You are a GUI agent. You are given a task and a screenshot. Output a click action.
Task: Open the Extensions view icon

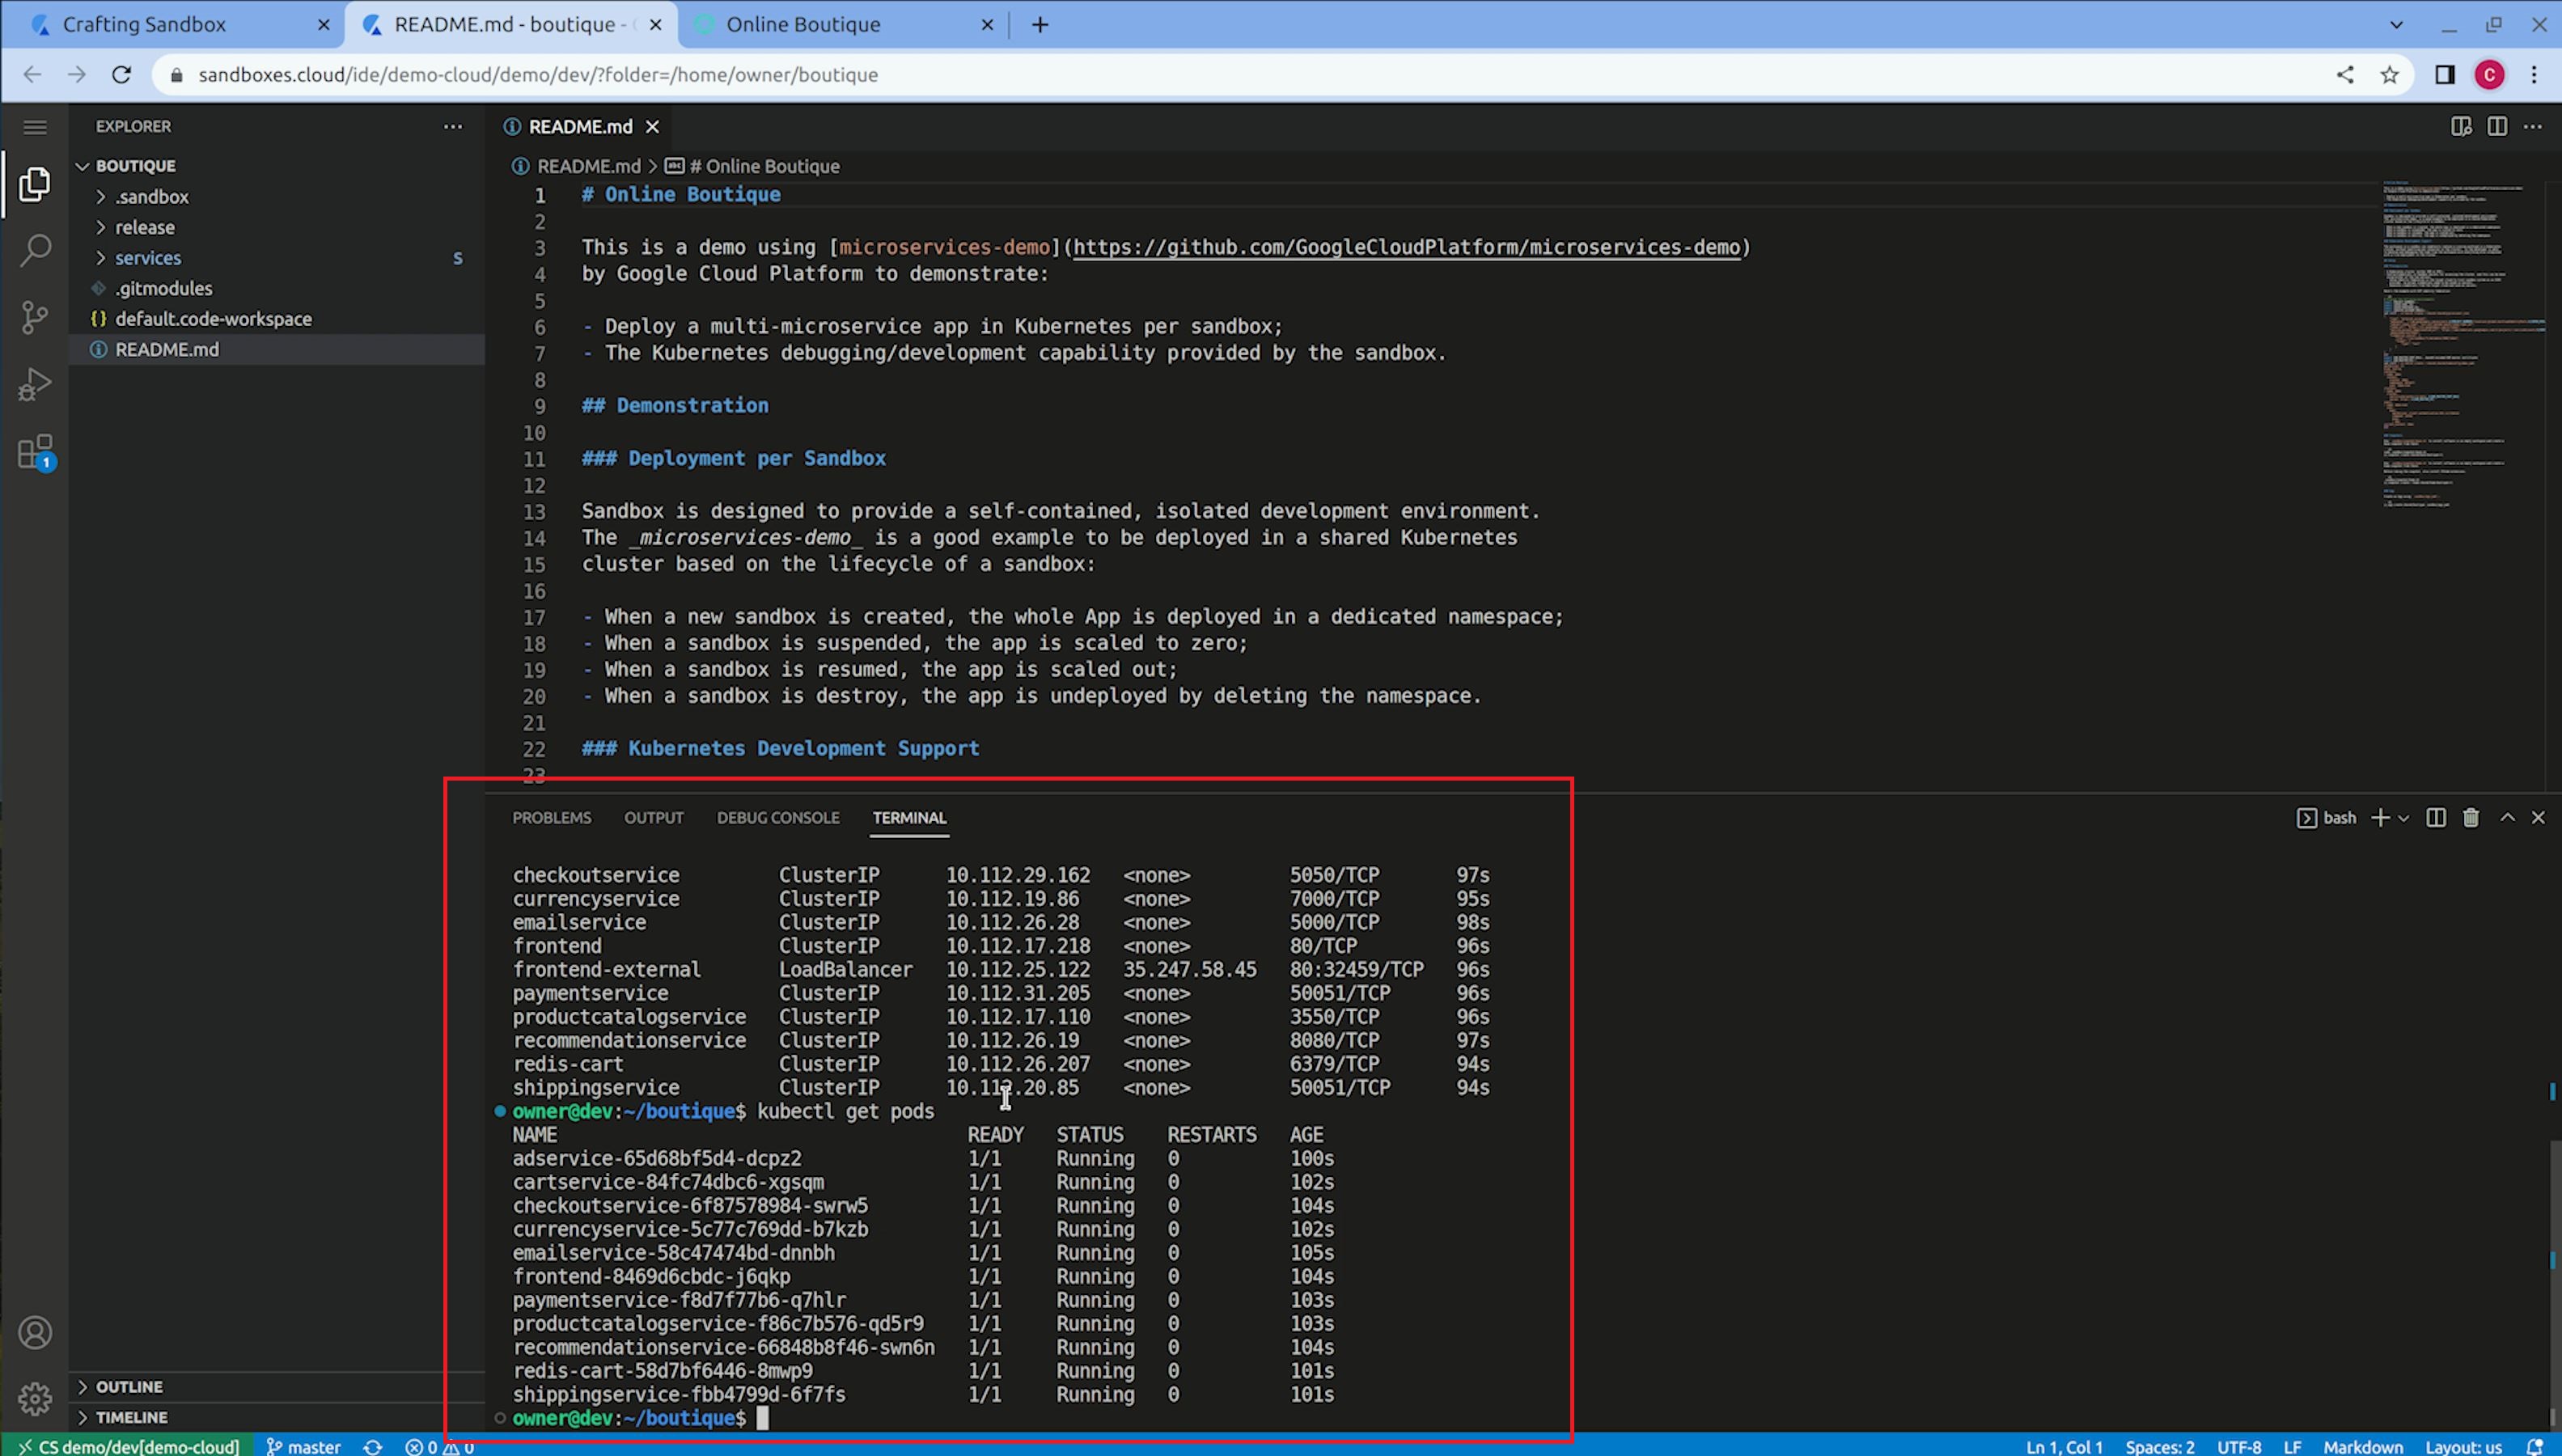click(35, 452)
